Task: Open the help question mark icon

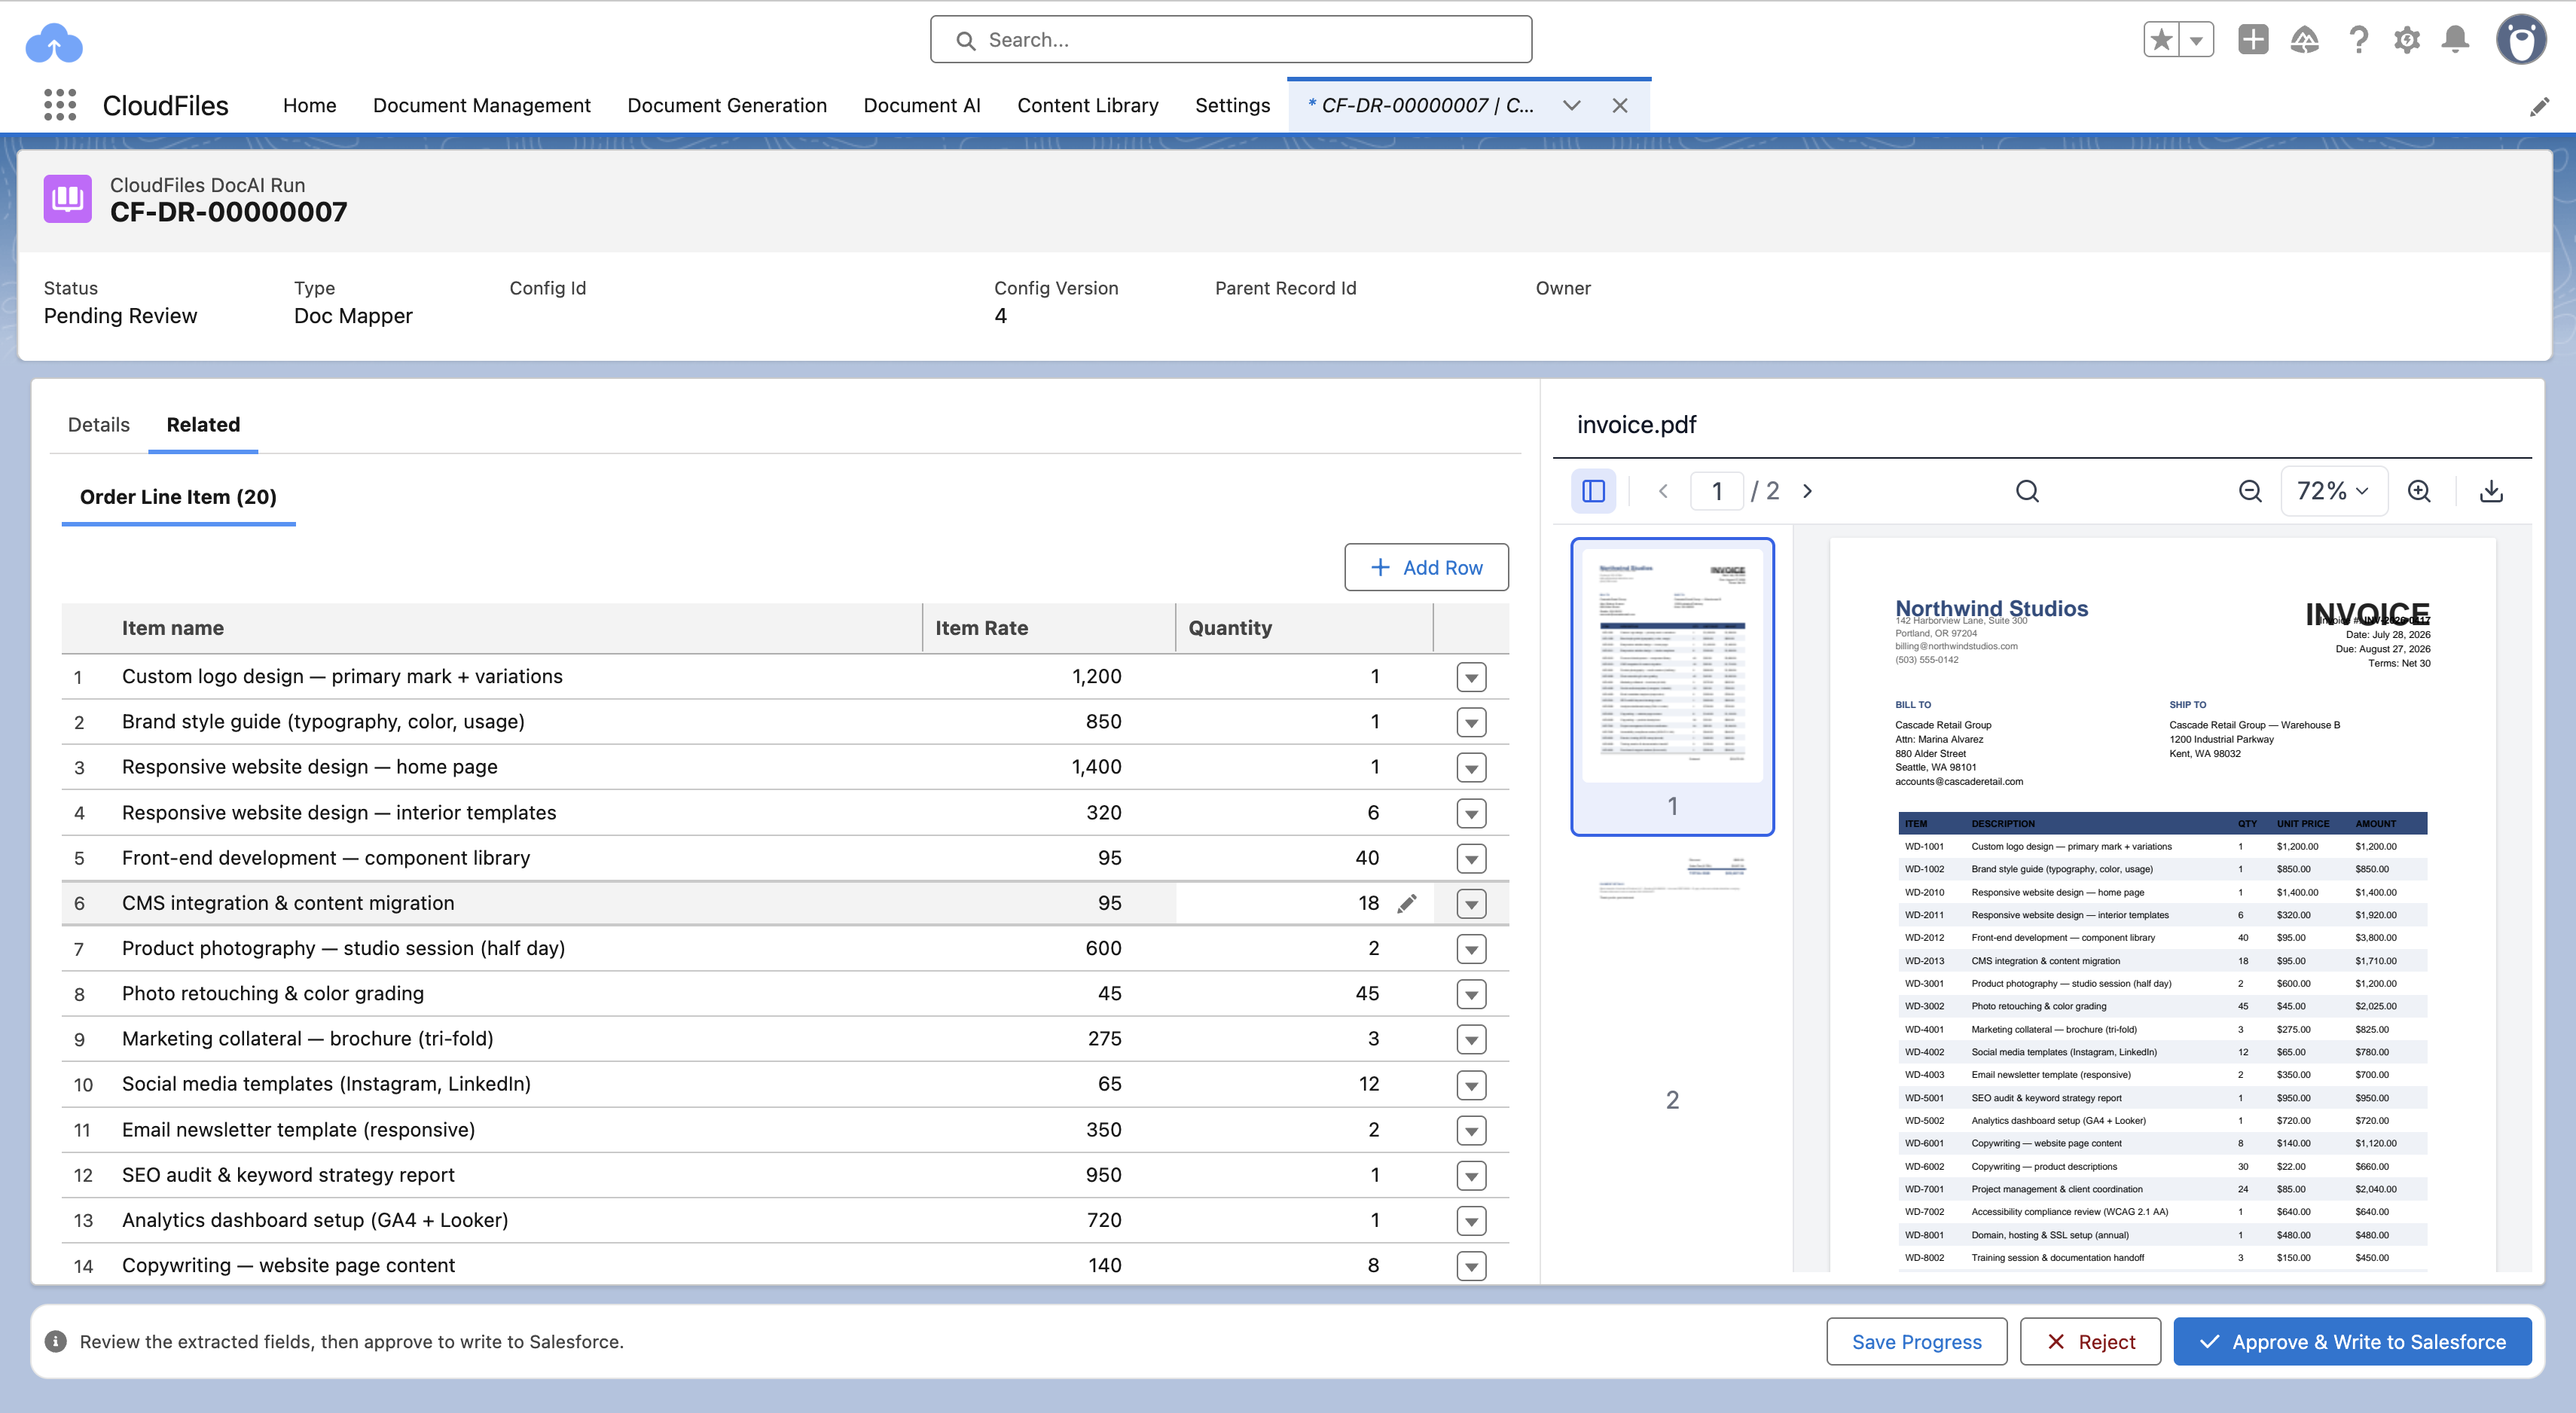Action: tap(2358, 40)
